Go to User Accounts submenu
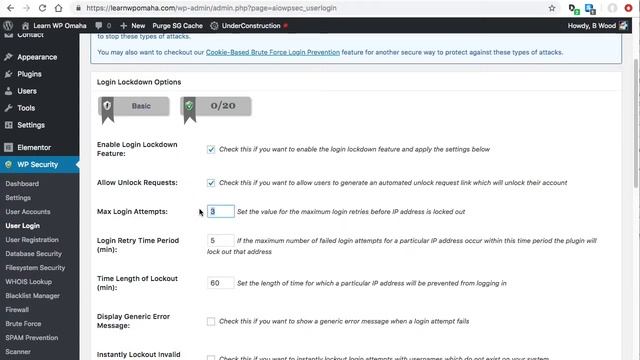Screen dimensions: 640x360 28,212
